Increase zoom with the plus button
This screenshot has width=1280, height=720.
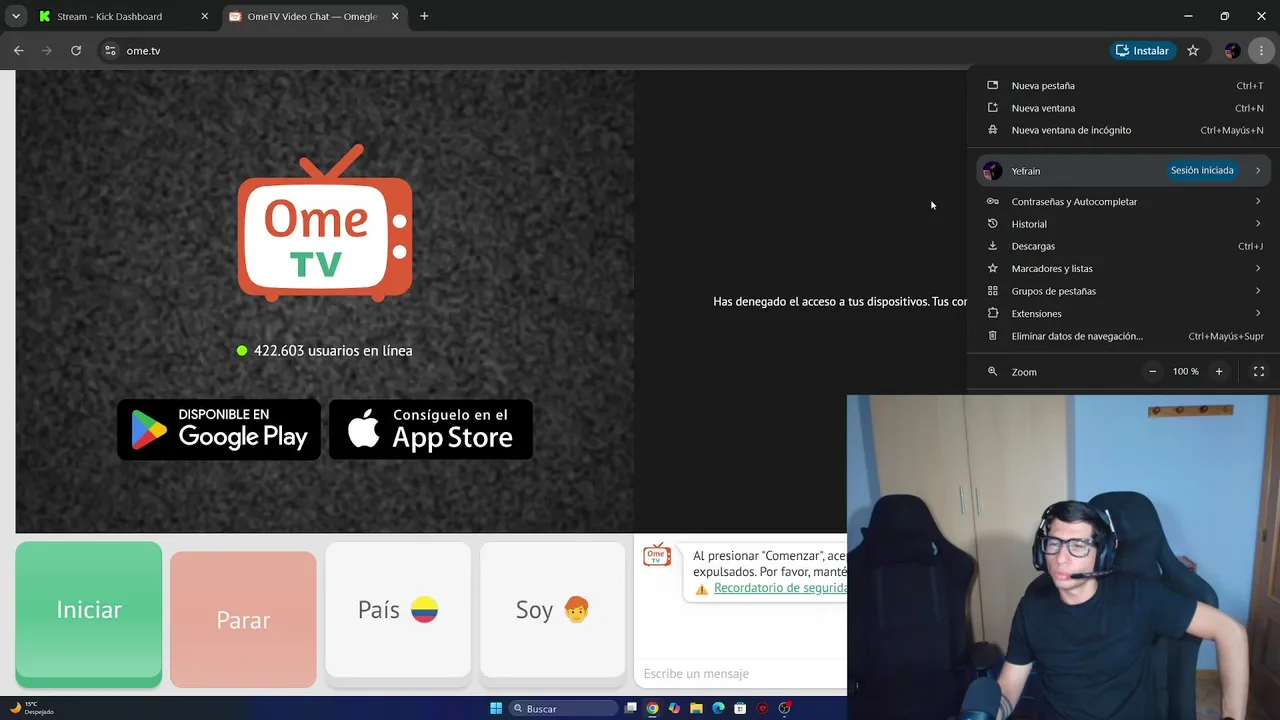pyautogui.click(x=1219, y=371)
